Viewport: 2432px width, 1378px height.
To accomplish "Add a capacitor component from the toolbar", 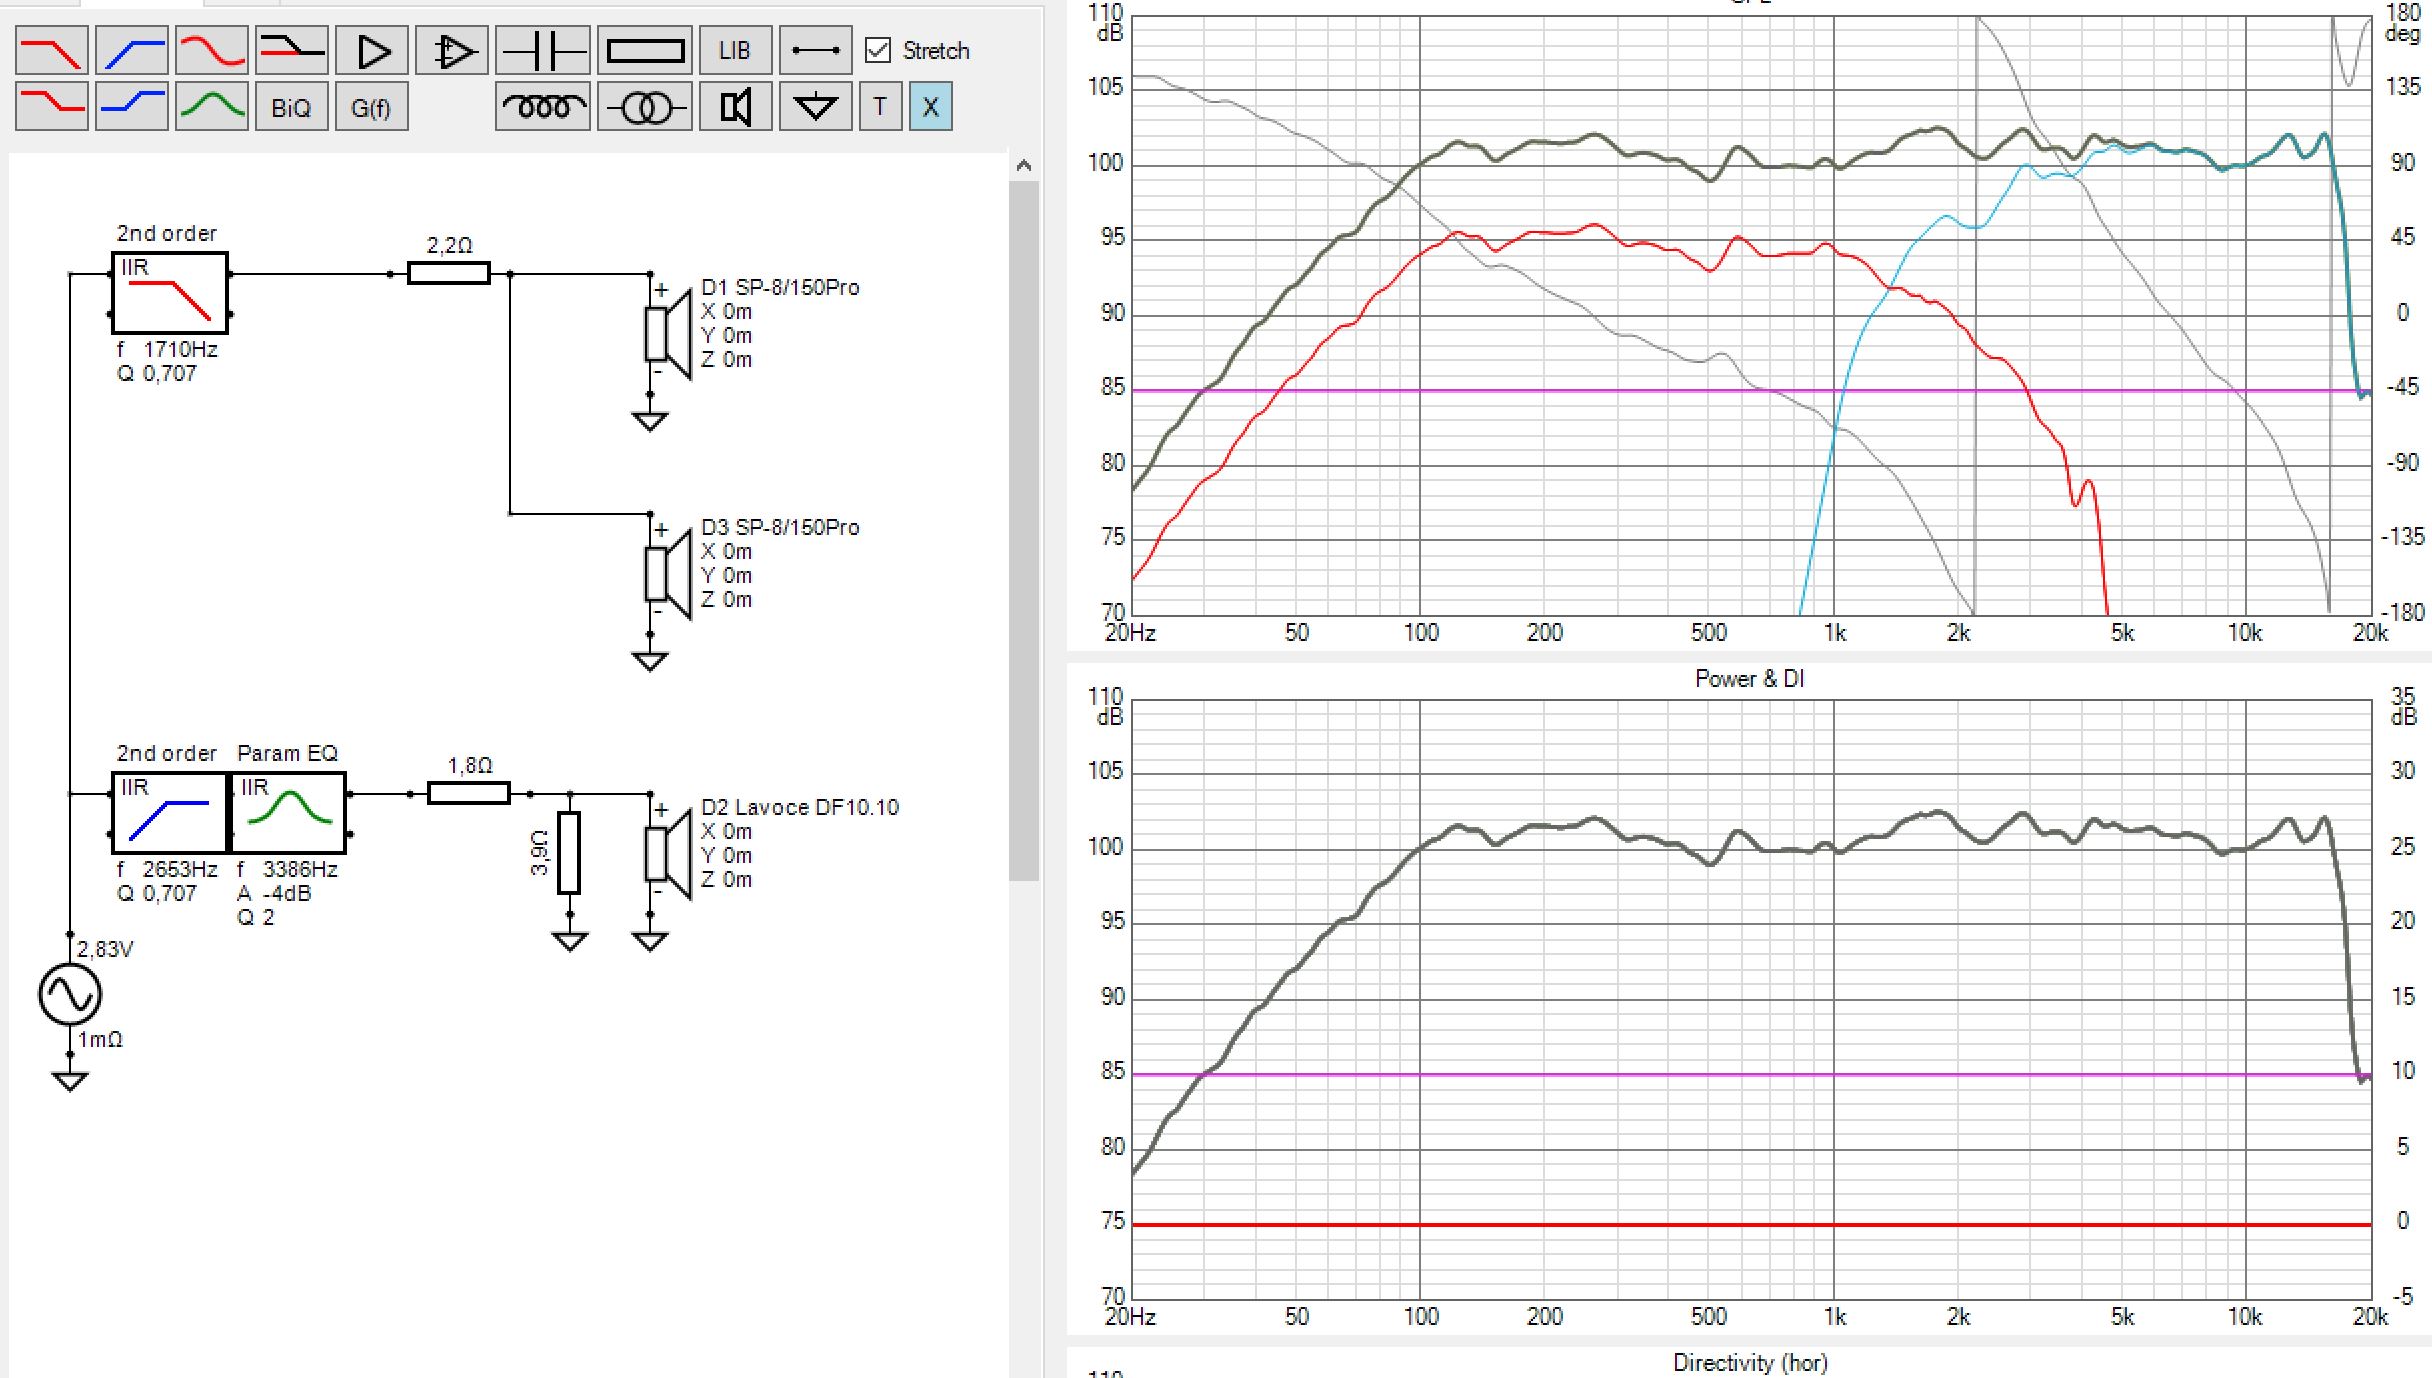I will 542,51.
